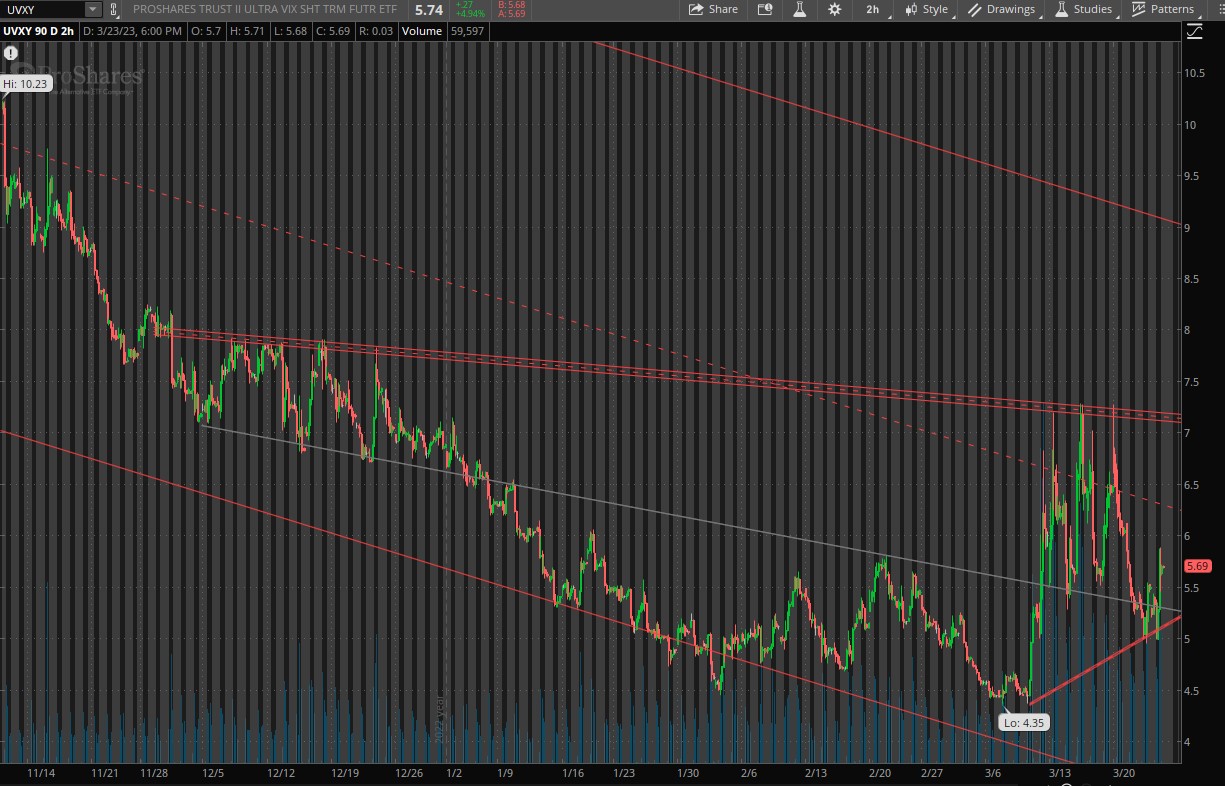Click the exclamation alert icon on chart
Screen dimensions: 1225x786
(11, 53)
